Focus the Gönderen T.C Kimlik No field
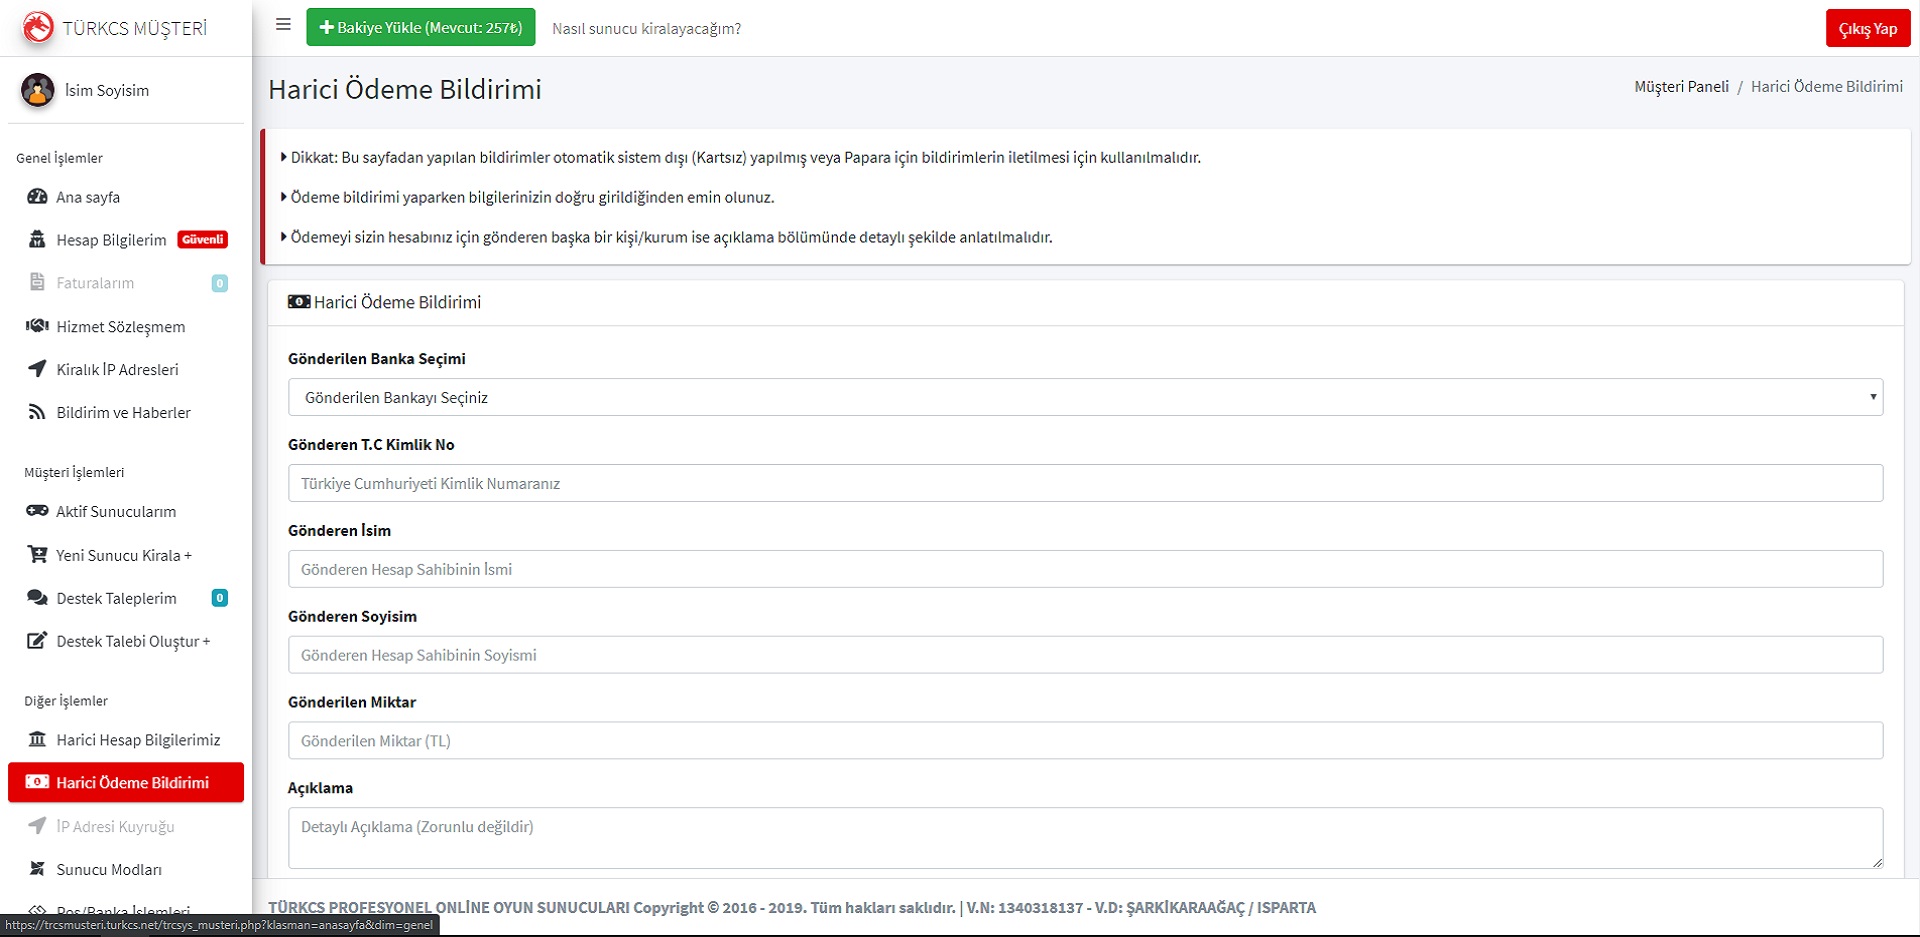The width and height of the screenshot is (1920, 937). pos(1085,483)
